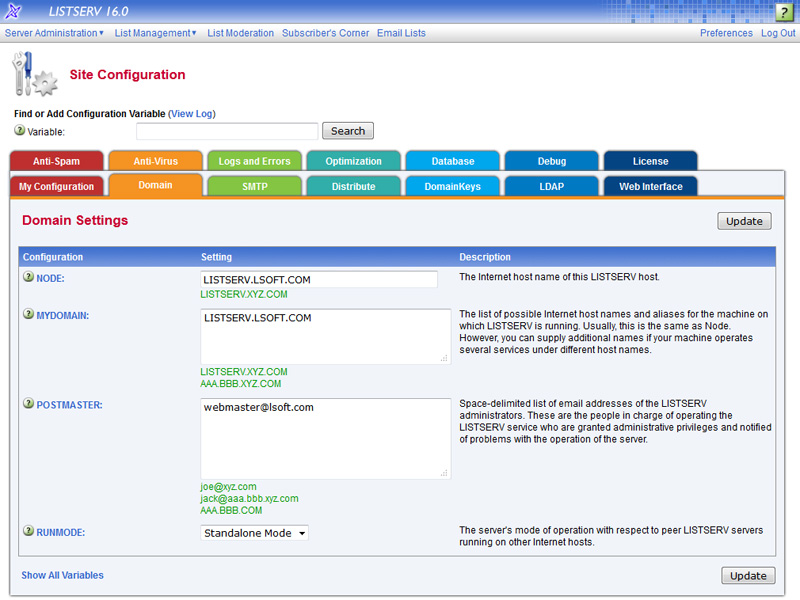Click inside the Variable search field
The image size is (800, 600).
227,131
